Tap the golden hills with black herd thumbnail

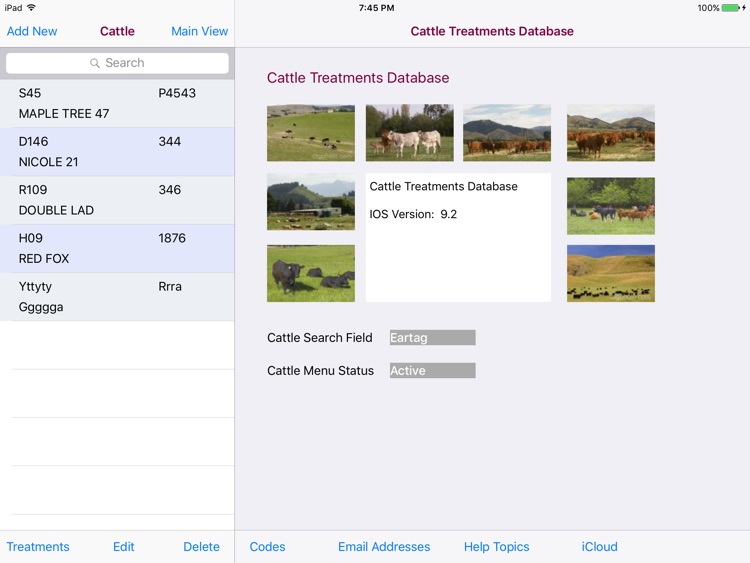tap(611, 273)
